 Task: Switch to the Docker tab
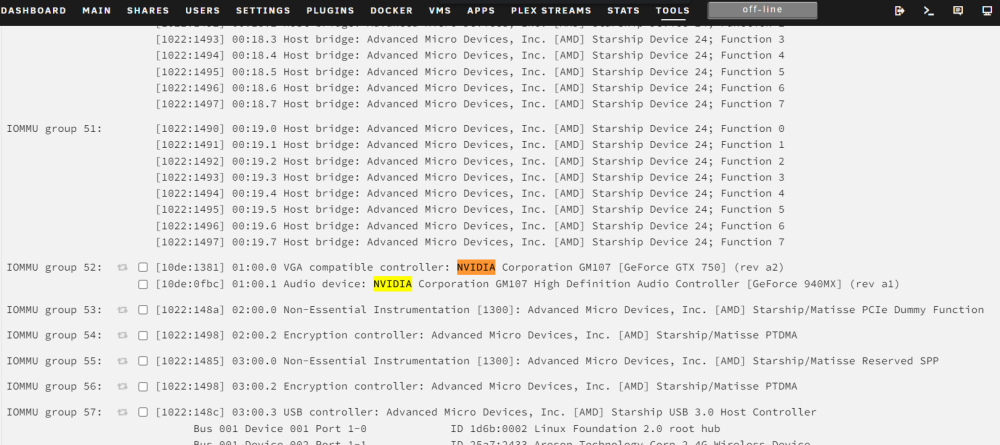(392, 11)
